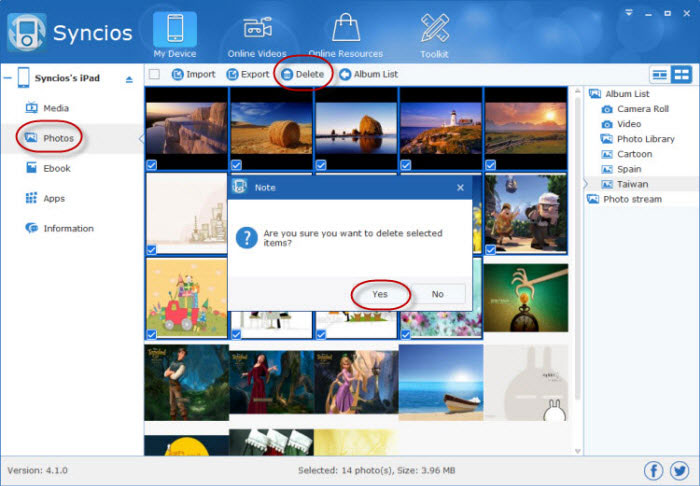Select the beach boat photo thumbnail
700x486 pixels.
point(441,382)
